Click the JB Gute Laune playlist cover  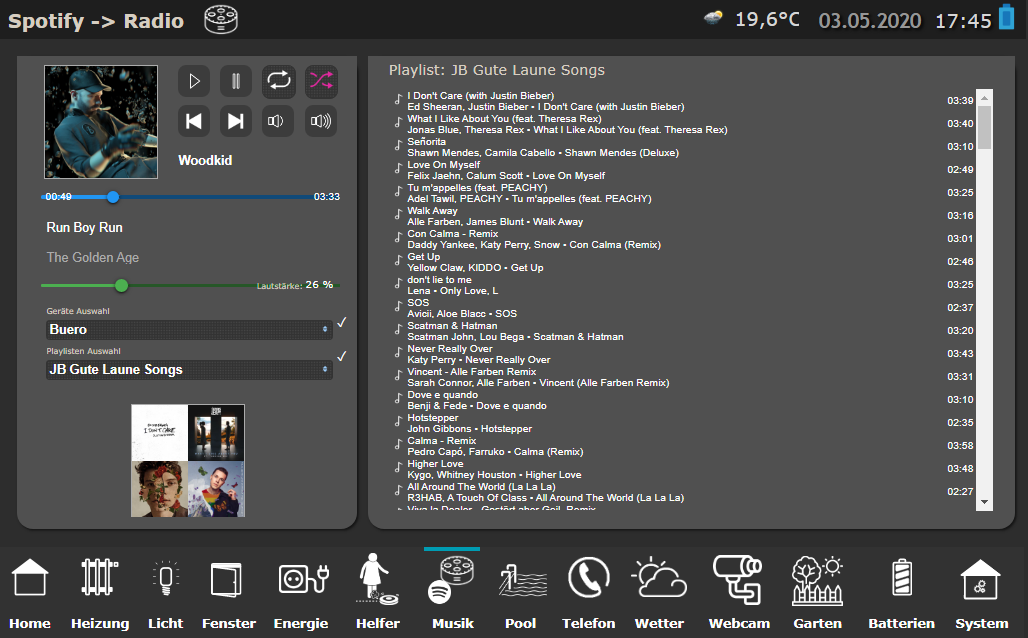(188, 460)
